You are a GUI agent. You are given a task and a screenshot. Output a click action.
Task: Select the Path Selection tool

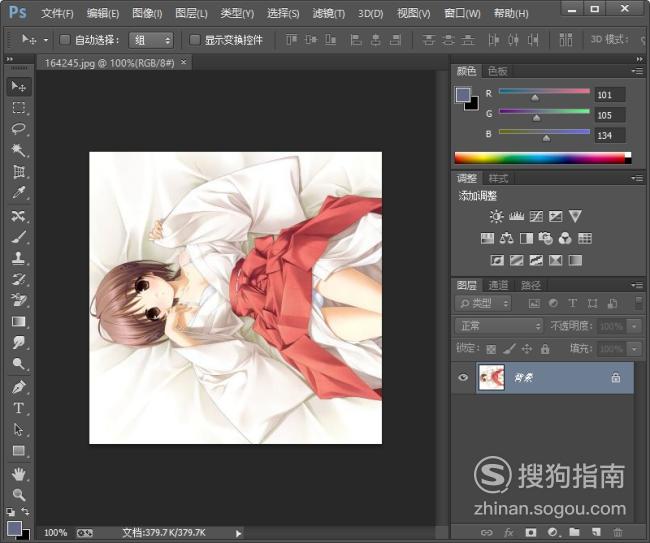19,429
